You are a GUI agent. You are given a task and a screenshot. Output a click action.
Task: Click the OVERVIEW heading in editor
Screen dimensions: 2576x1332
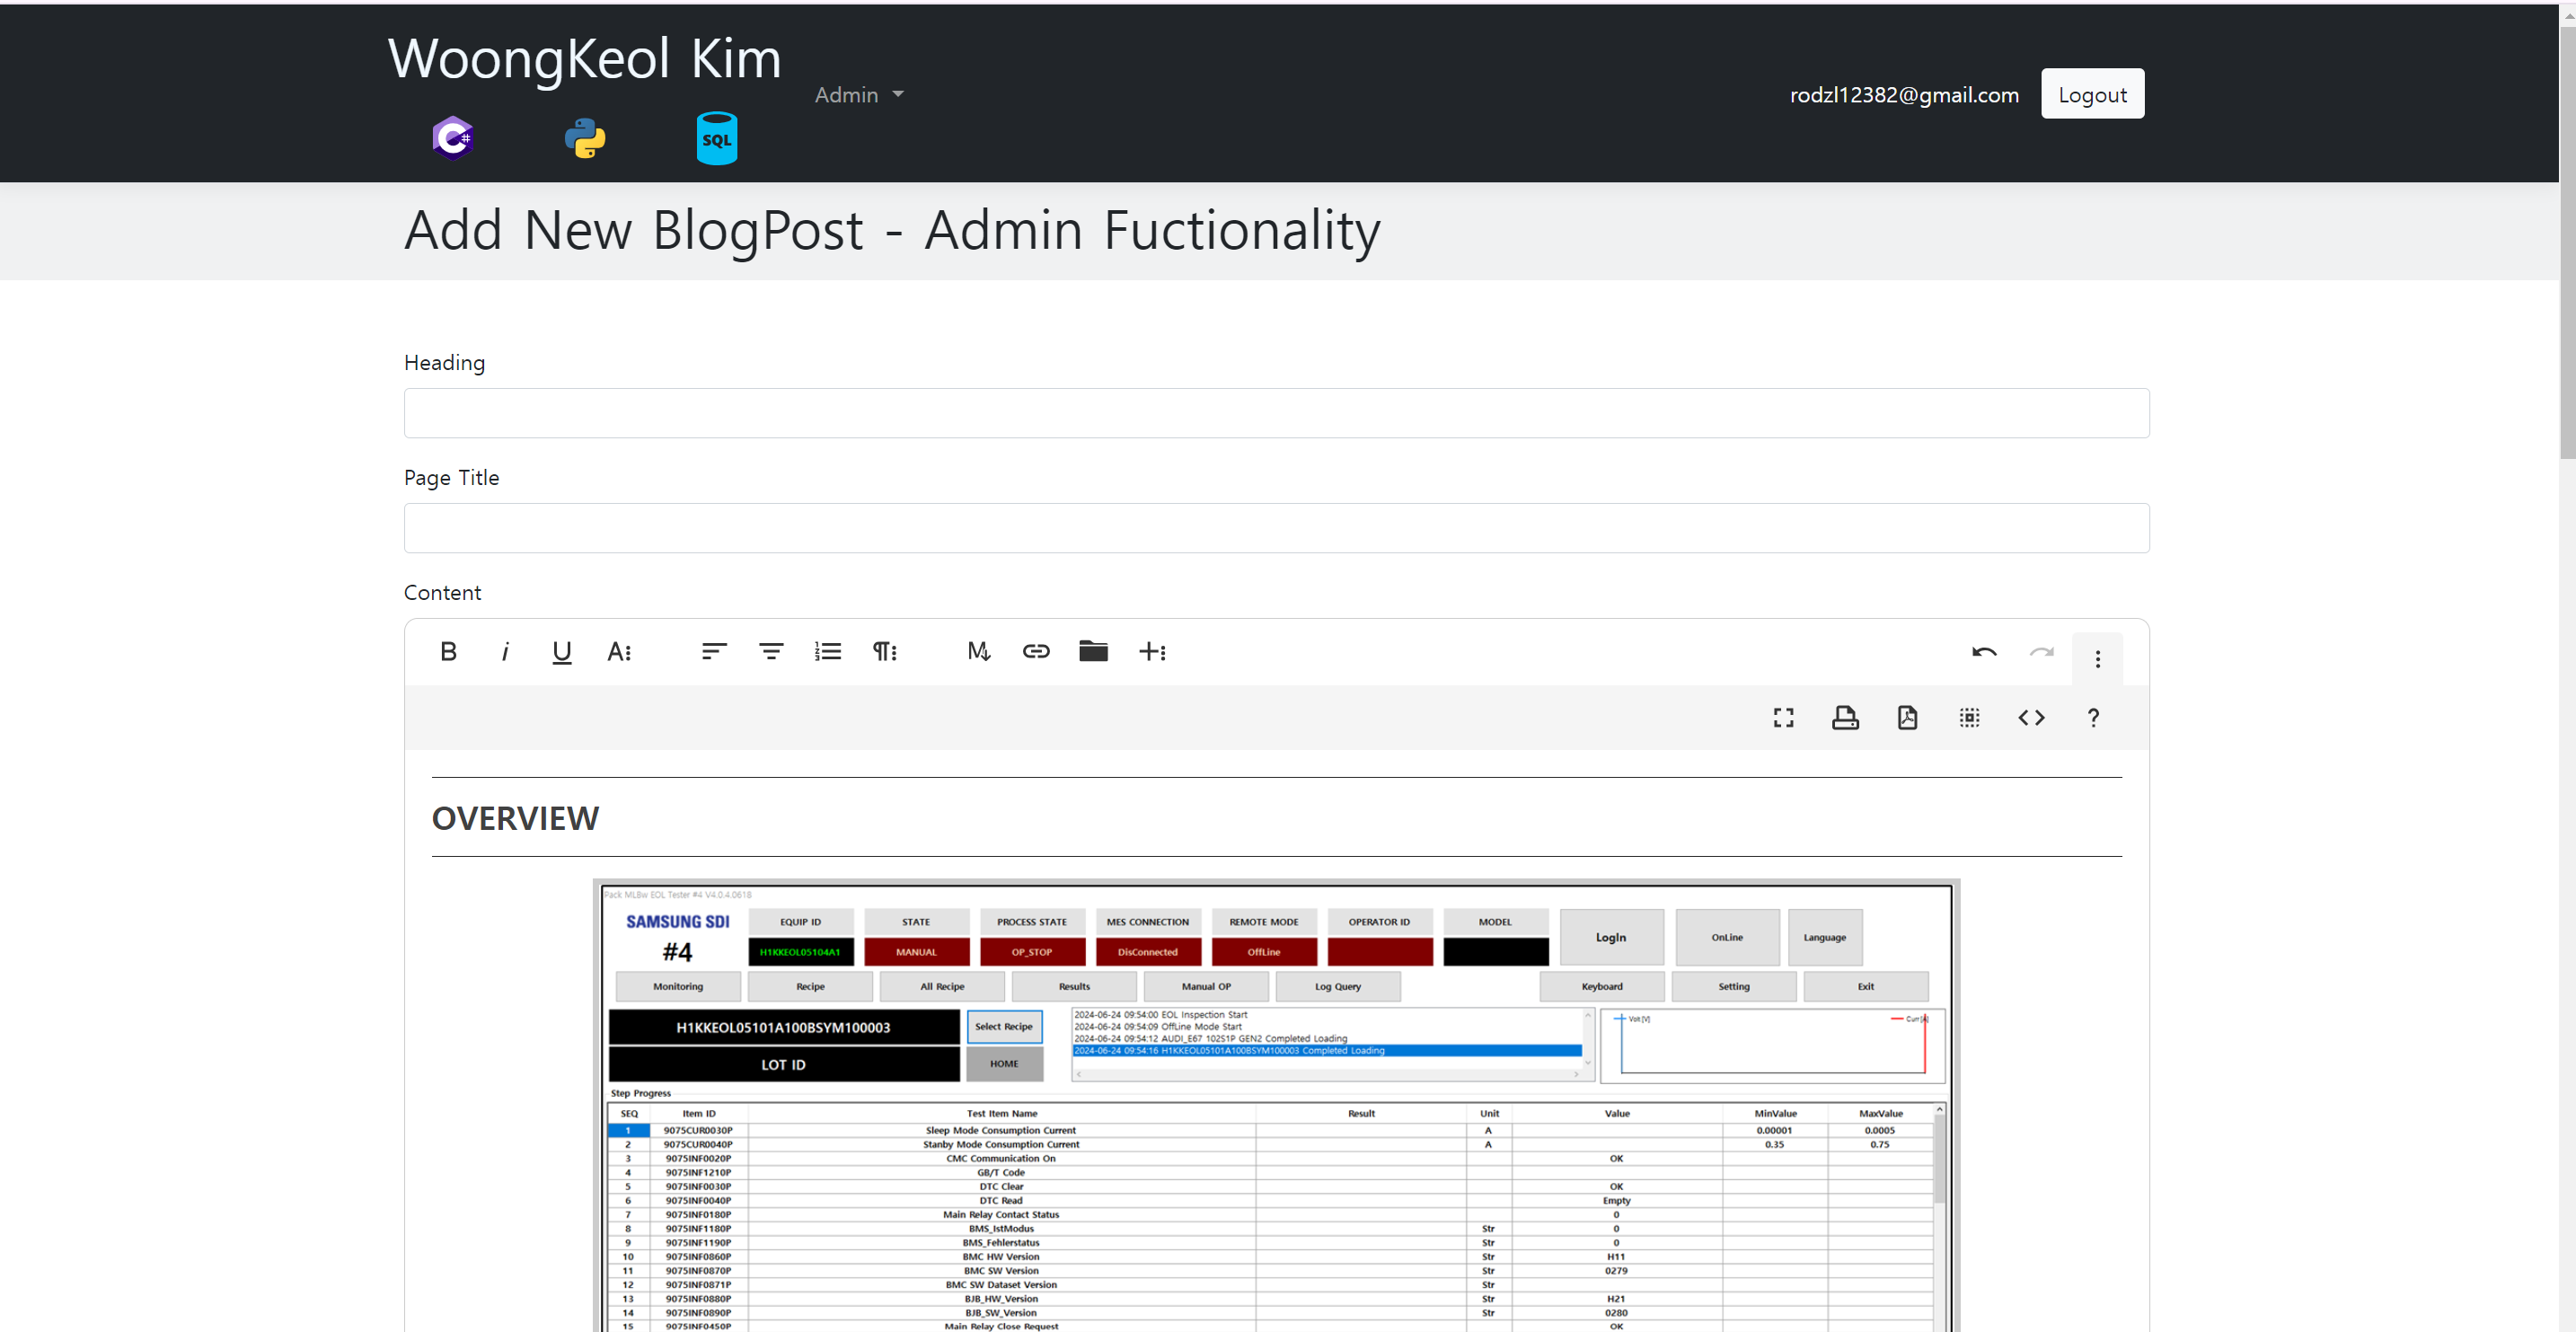[515, 818]
